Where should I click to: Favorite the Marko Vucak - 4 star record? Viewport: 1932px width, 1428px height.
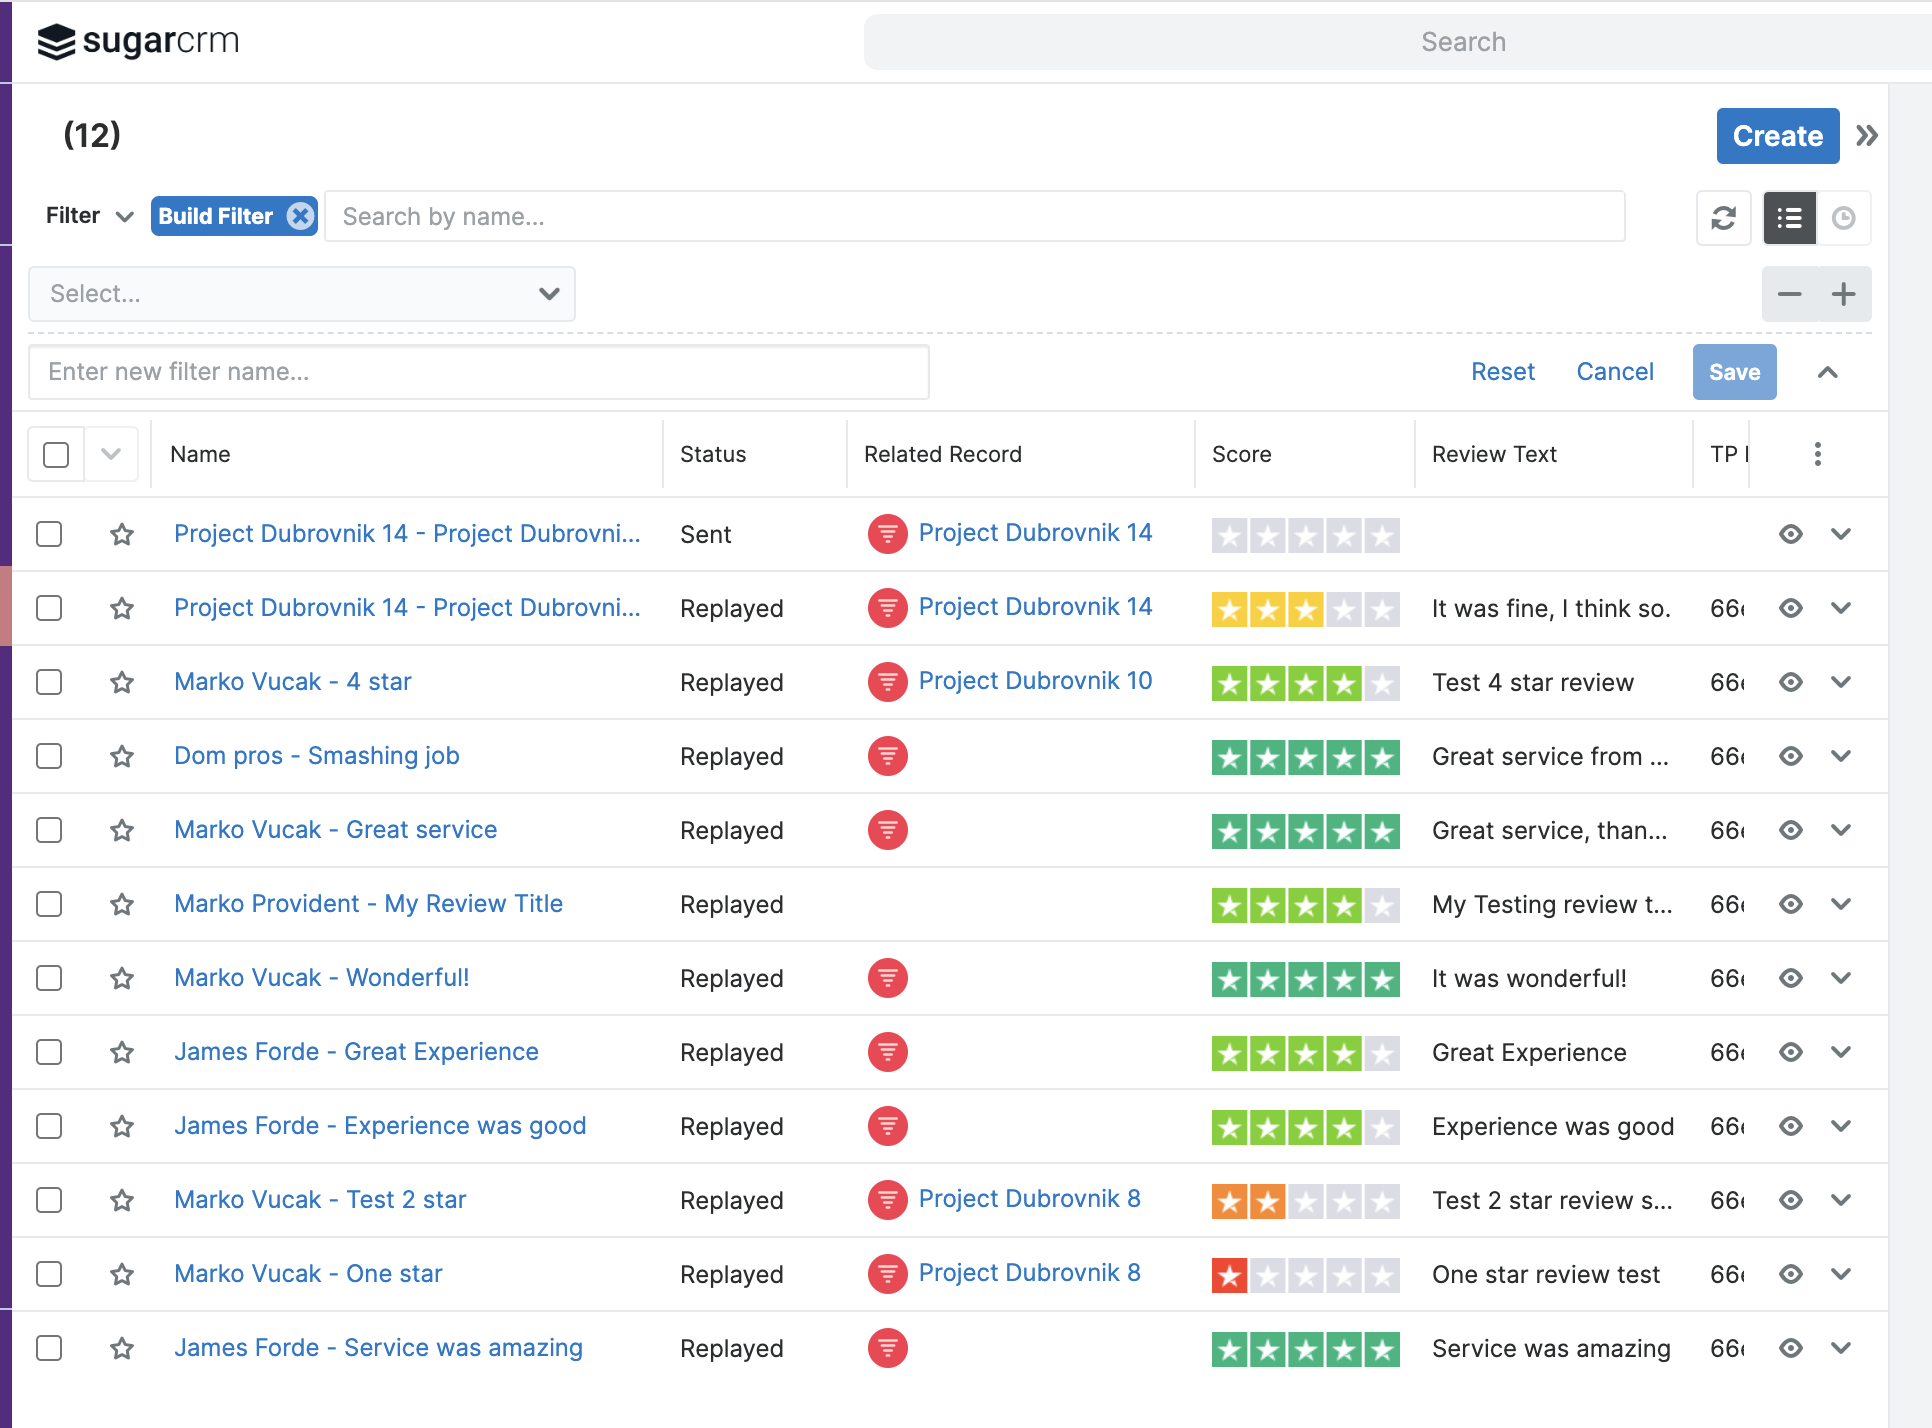pyautogui.click(x=122, y=682)
